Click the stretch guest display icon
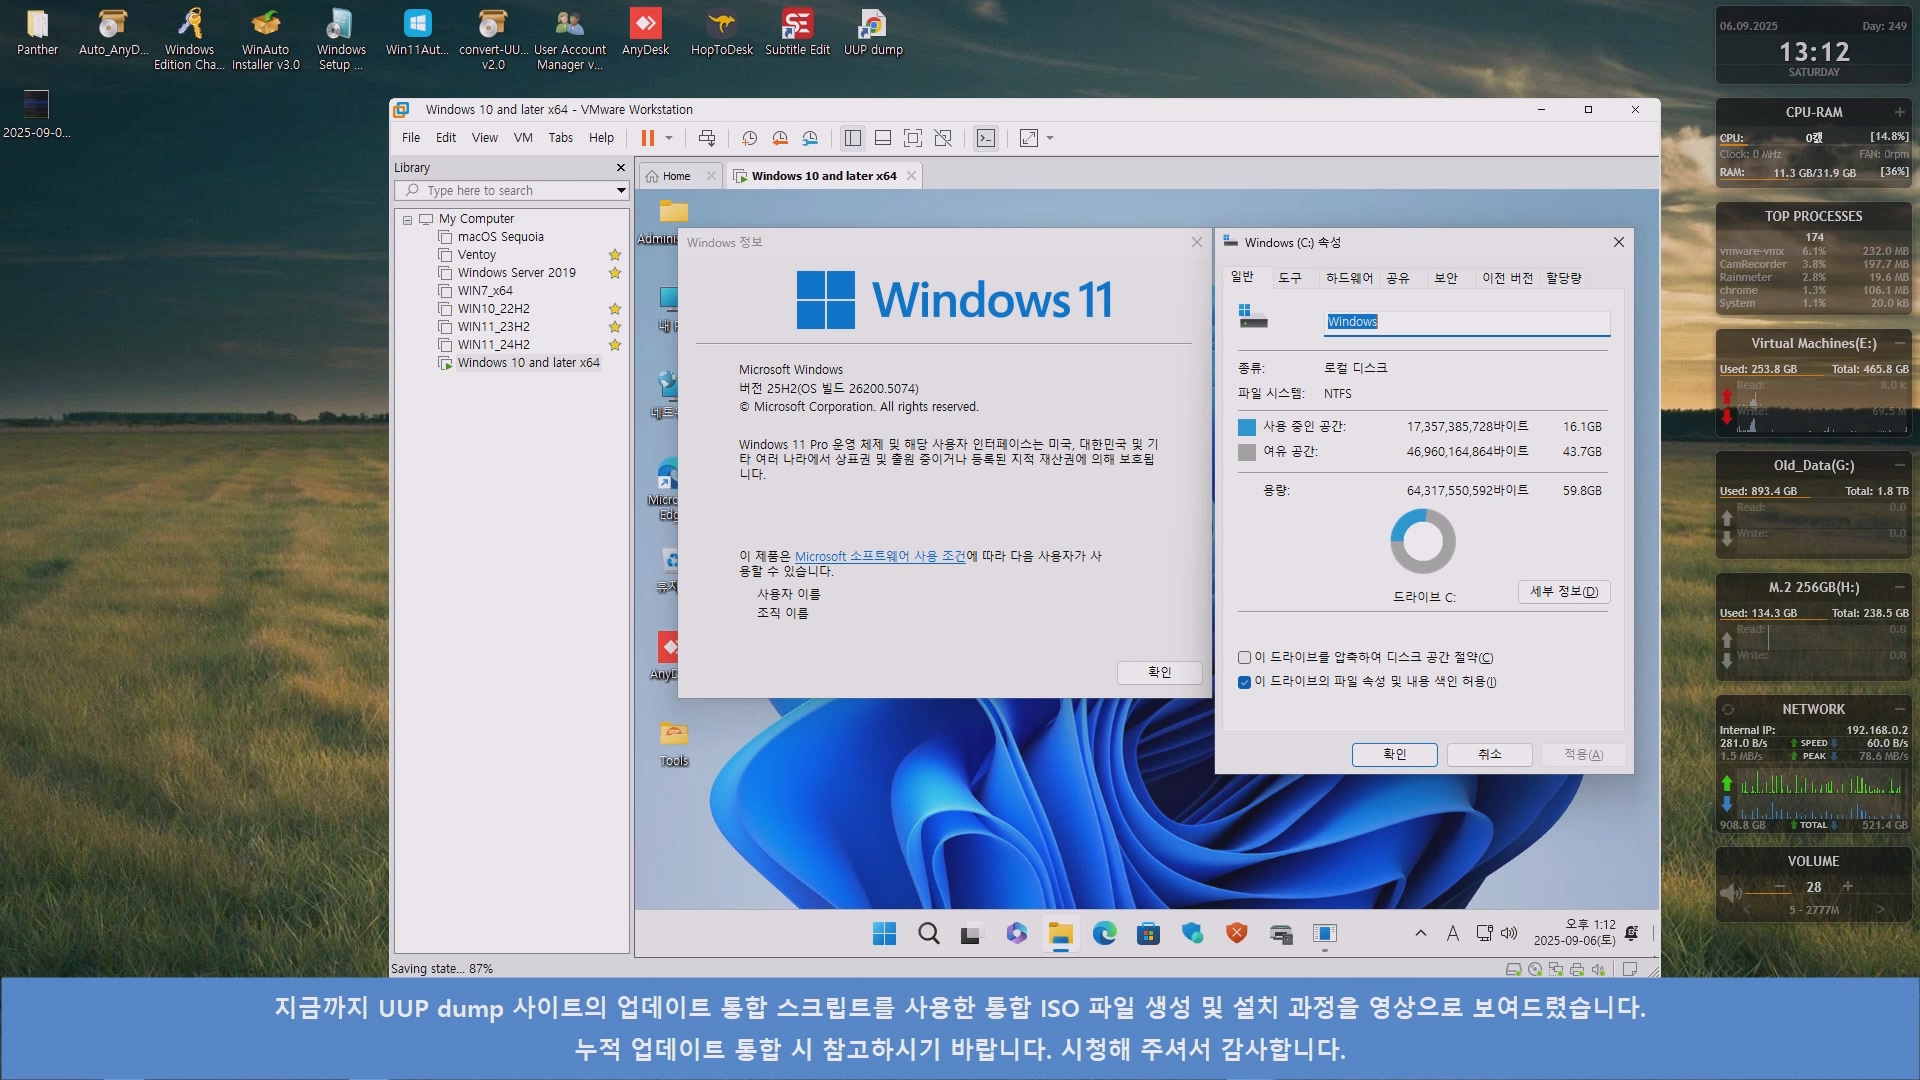1920x1080 pixels. point(1029,138)
